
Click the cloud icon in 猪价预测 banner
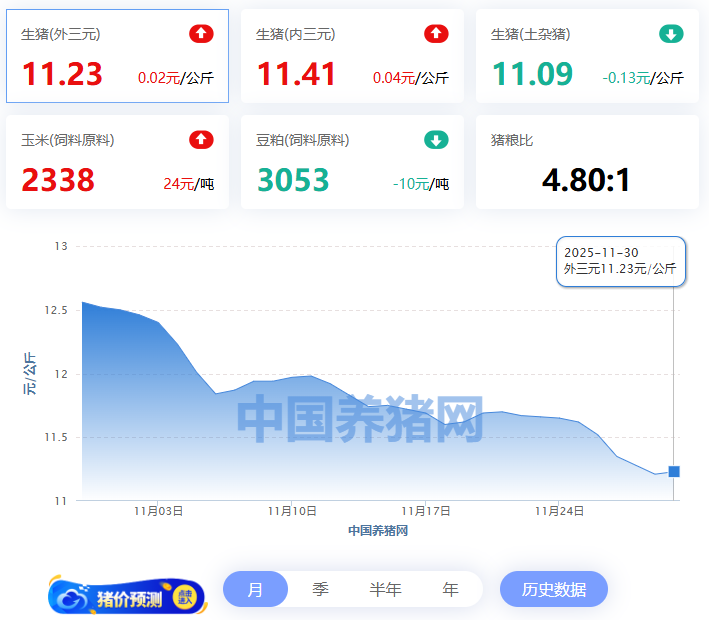coord(72,597)
